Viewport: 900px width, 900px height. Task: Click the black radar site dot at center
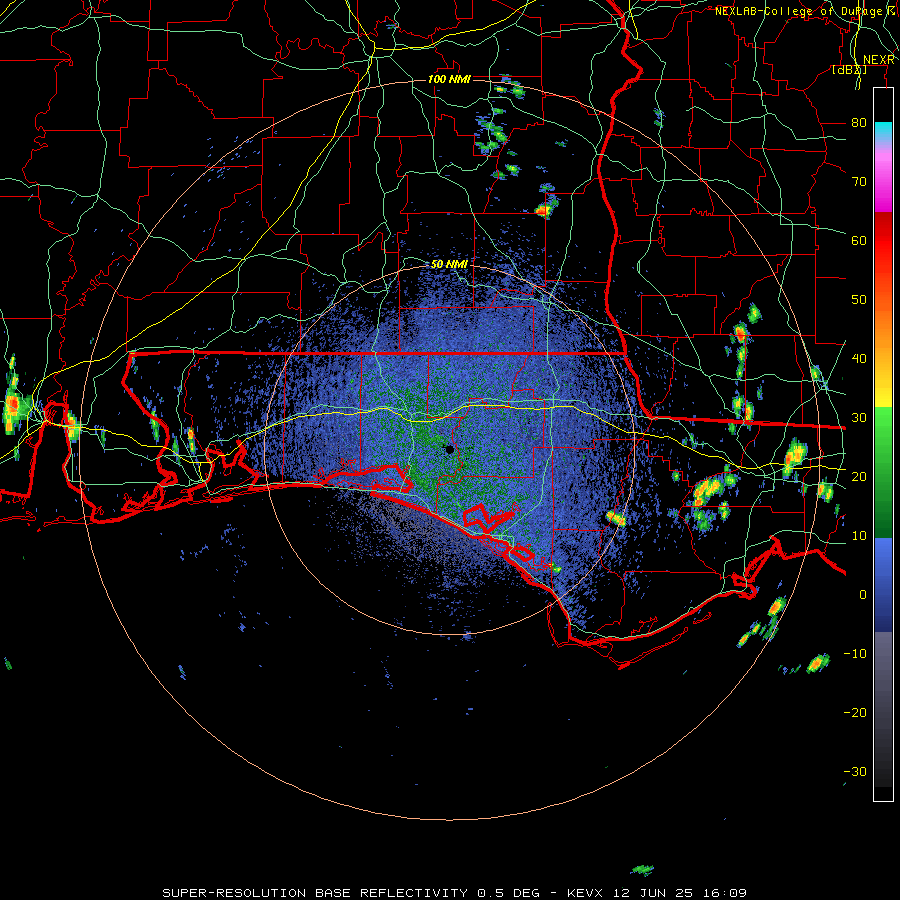(x=449, y=449)
